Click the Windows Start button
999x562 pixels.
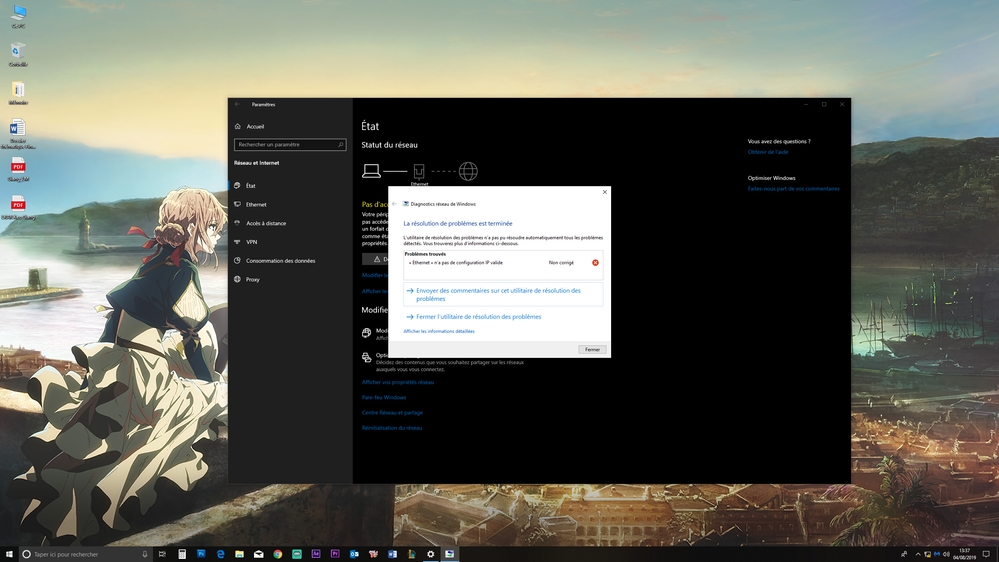tap(10, 554)
